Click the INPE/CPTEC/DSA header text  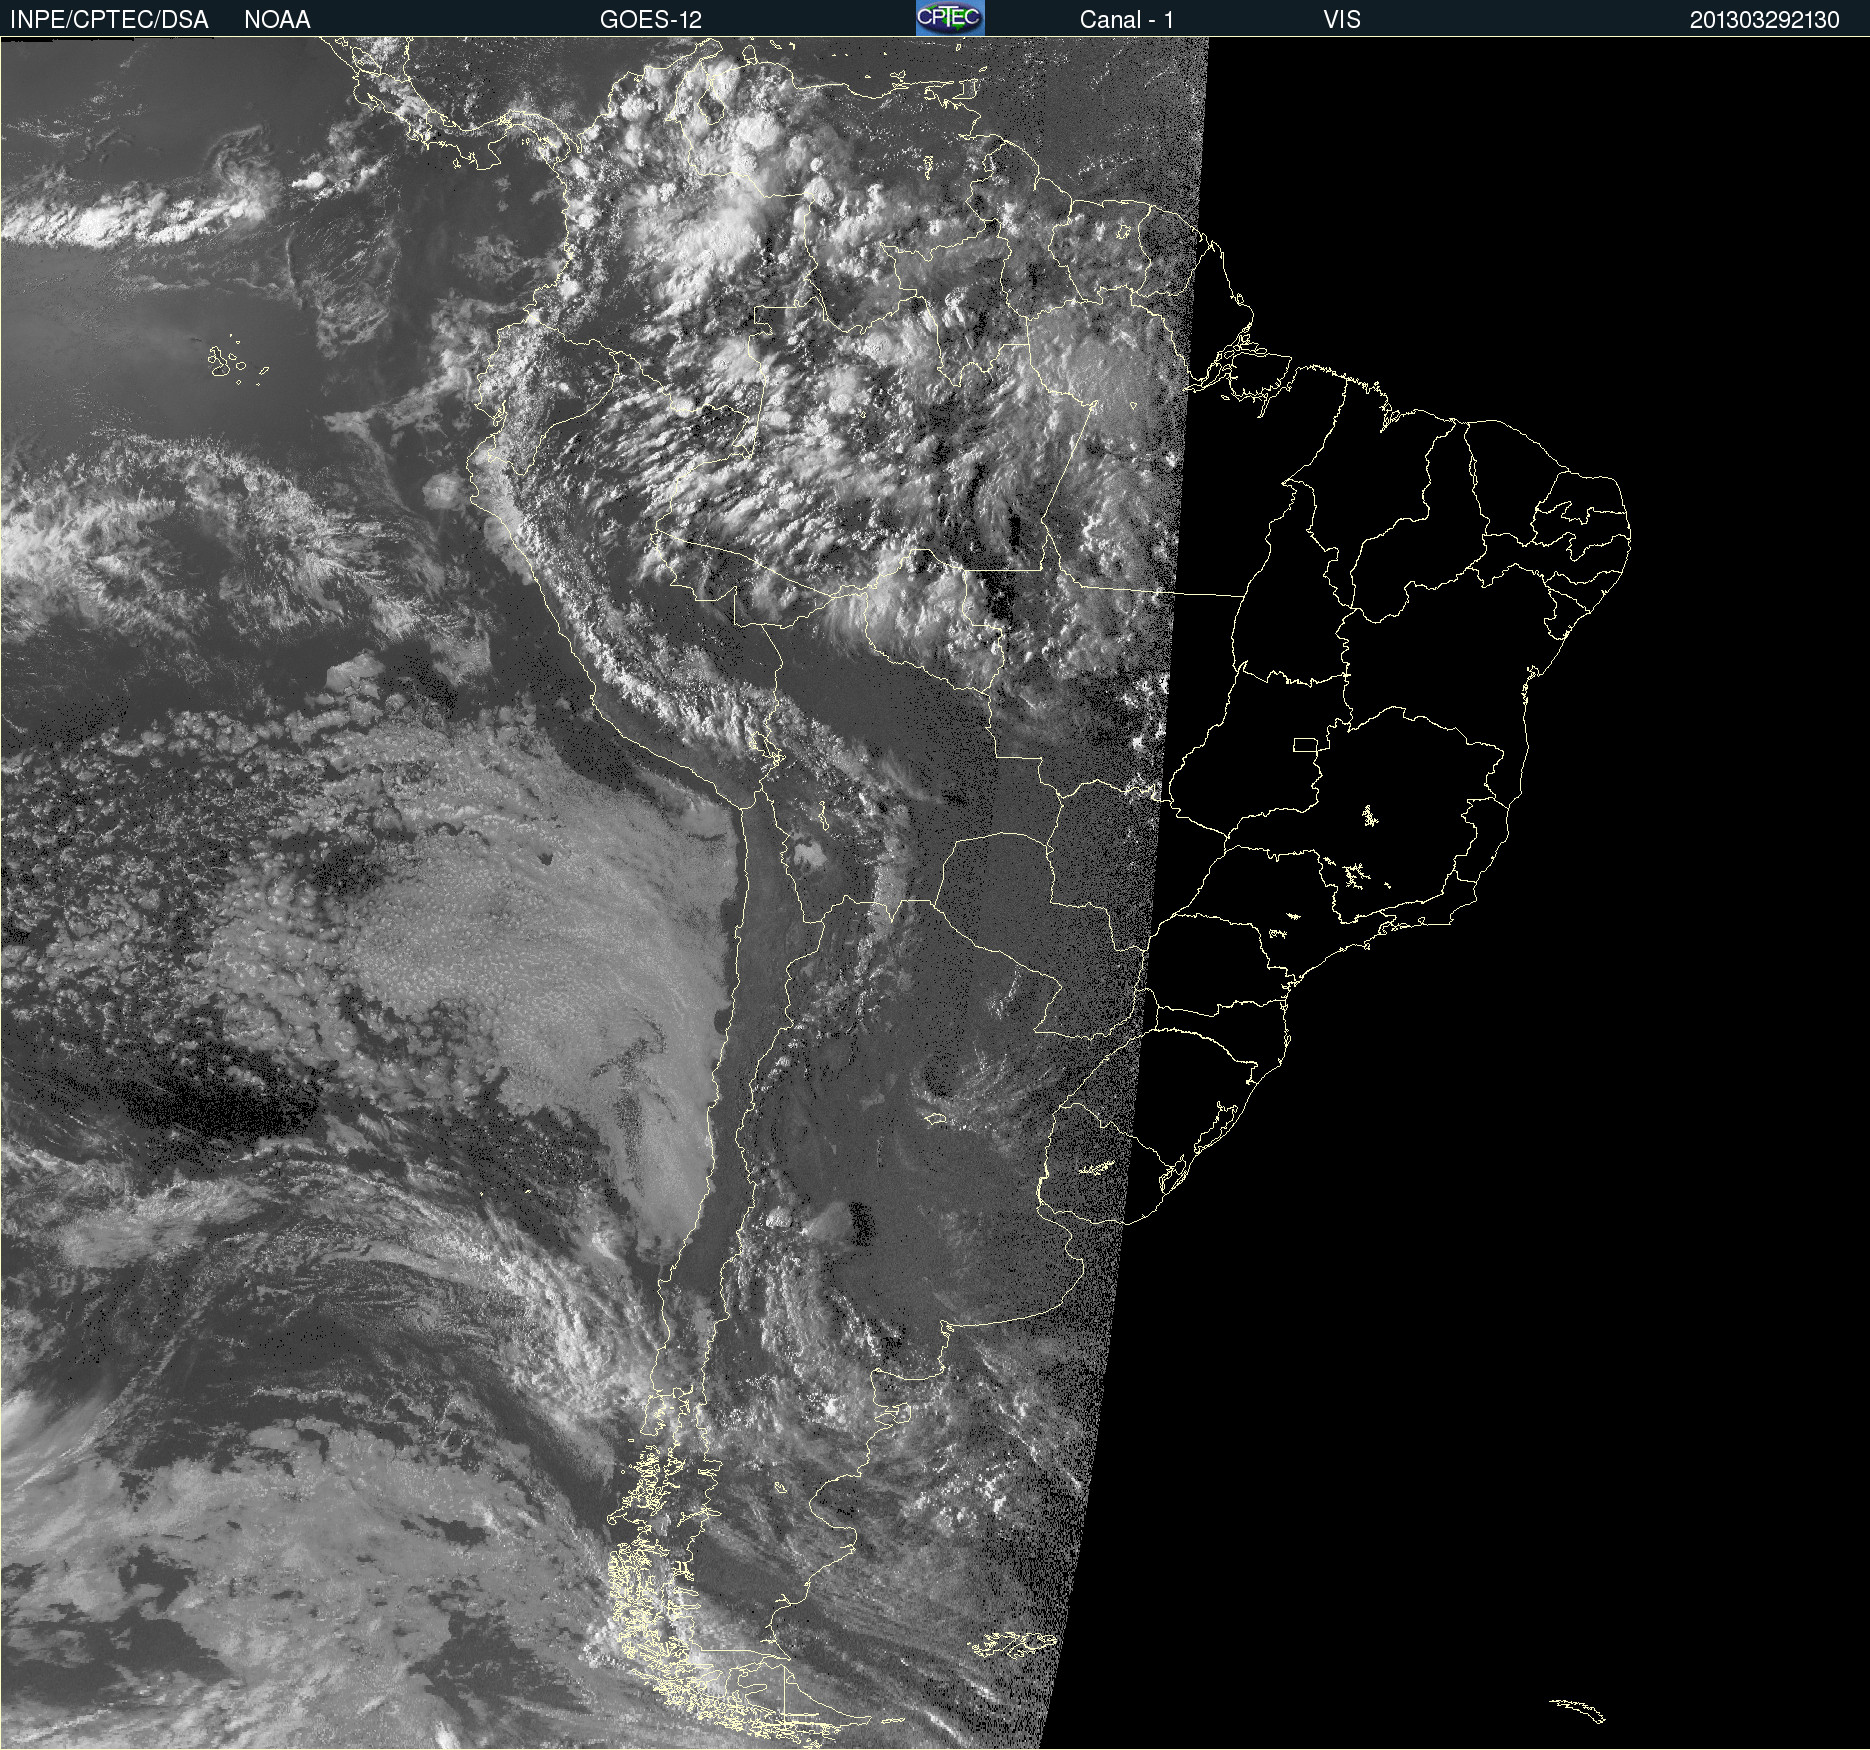tap(109, 19)
